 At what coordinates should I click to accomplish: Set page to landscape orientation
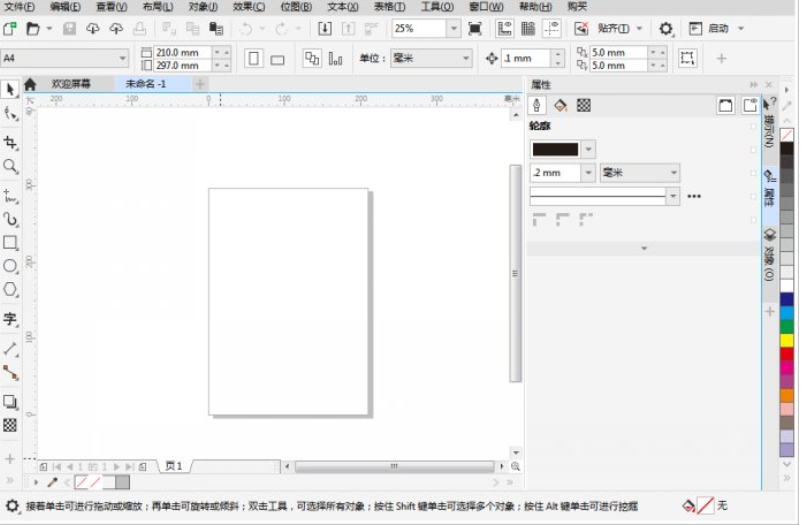[277, 59]
